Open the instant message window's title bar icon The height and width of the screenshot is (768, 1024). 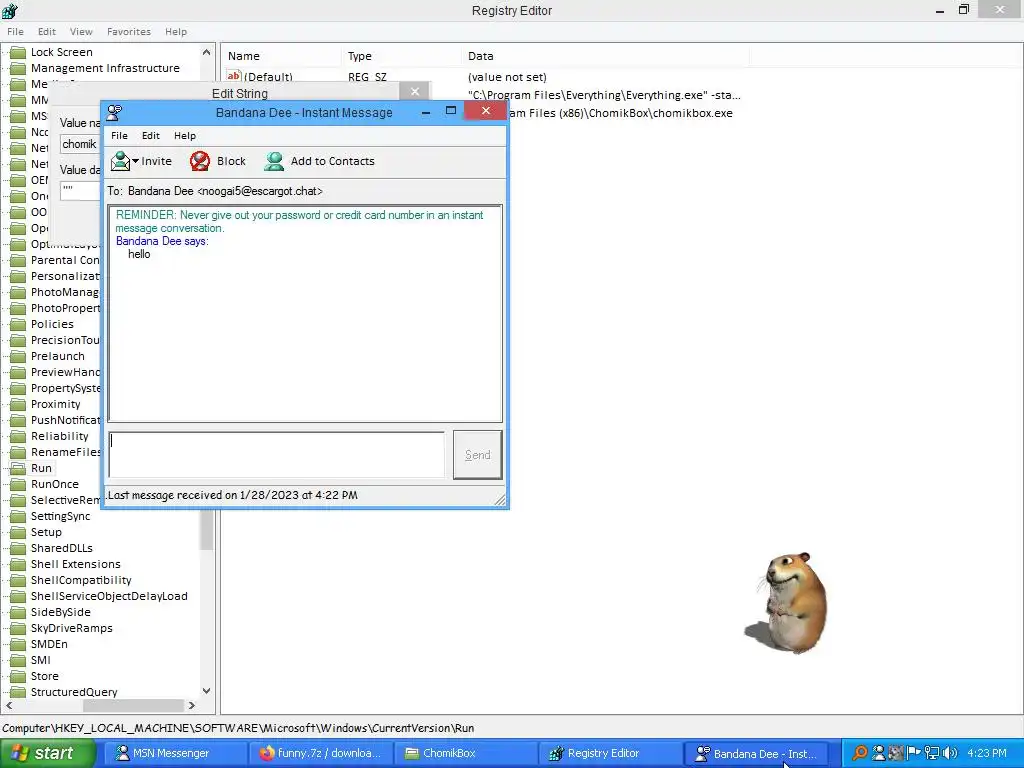[115, 112]
